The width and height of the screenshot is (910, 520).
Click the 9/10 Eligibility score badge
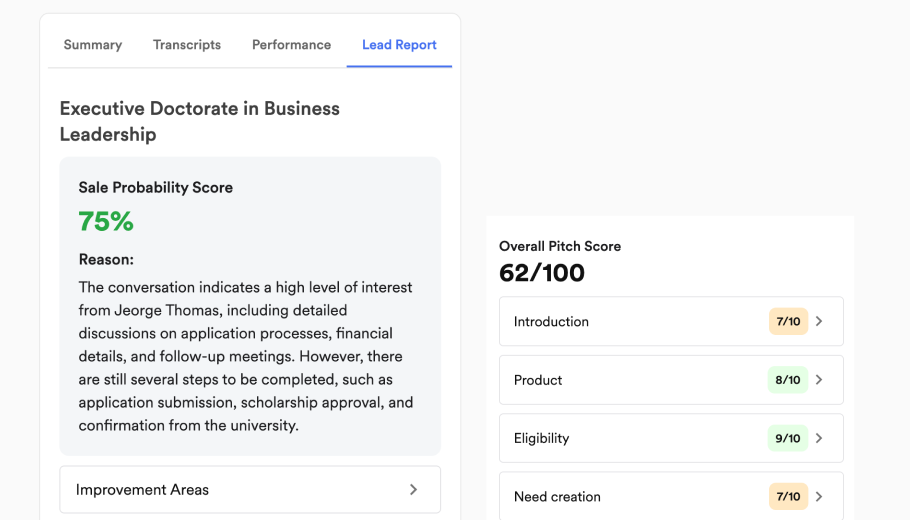[788, 438]
